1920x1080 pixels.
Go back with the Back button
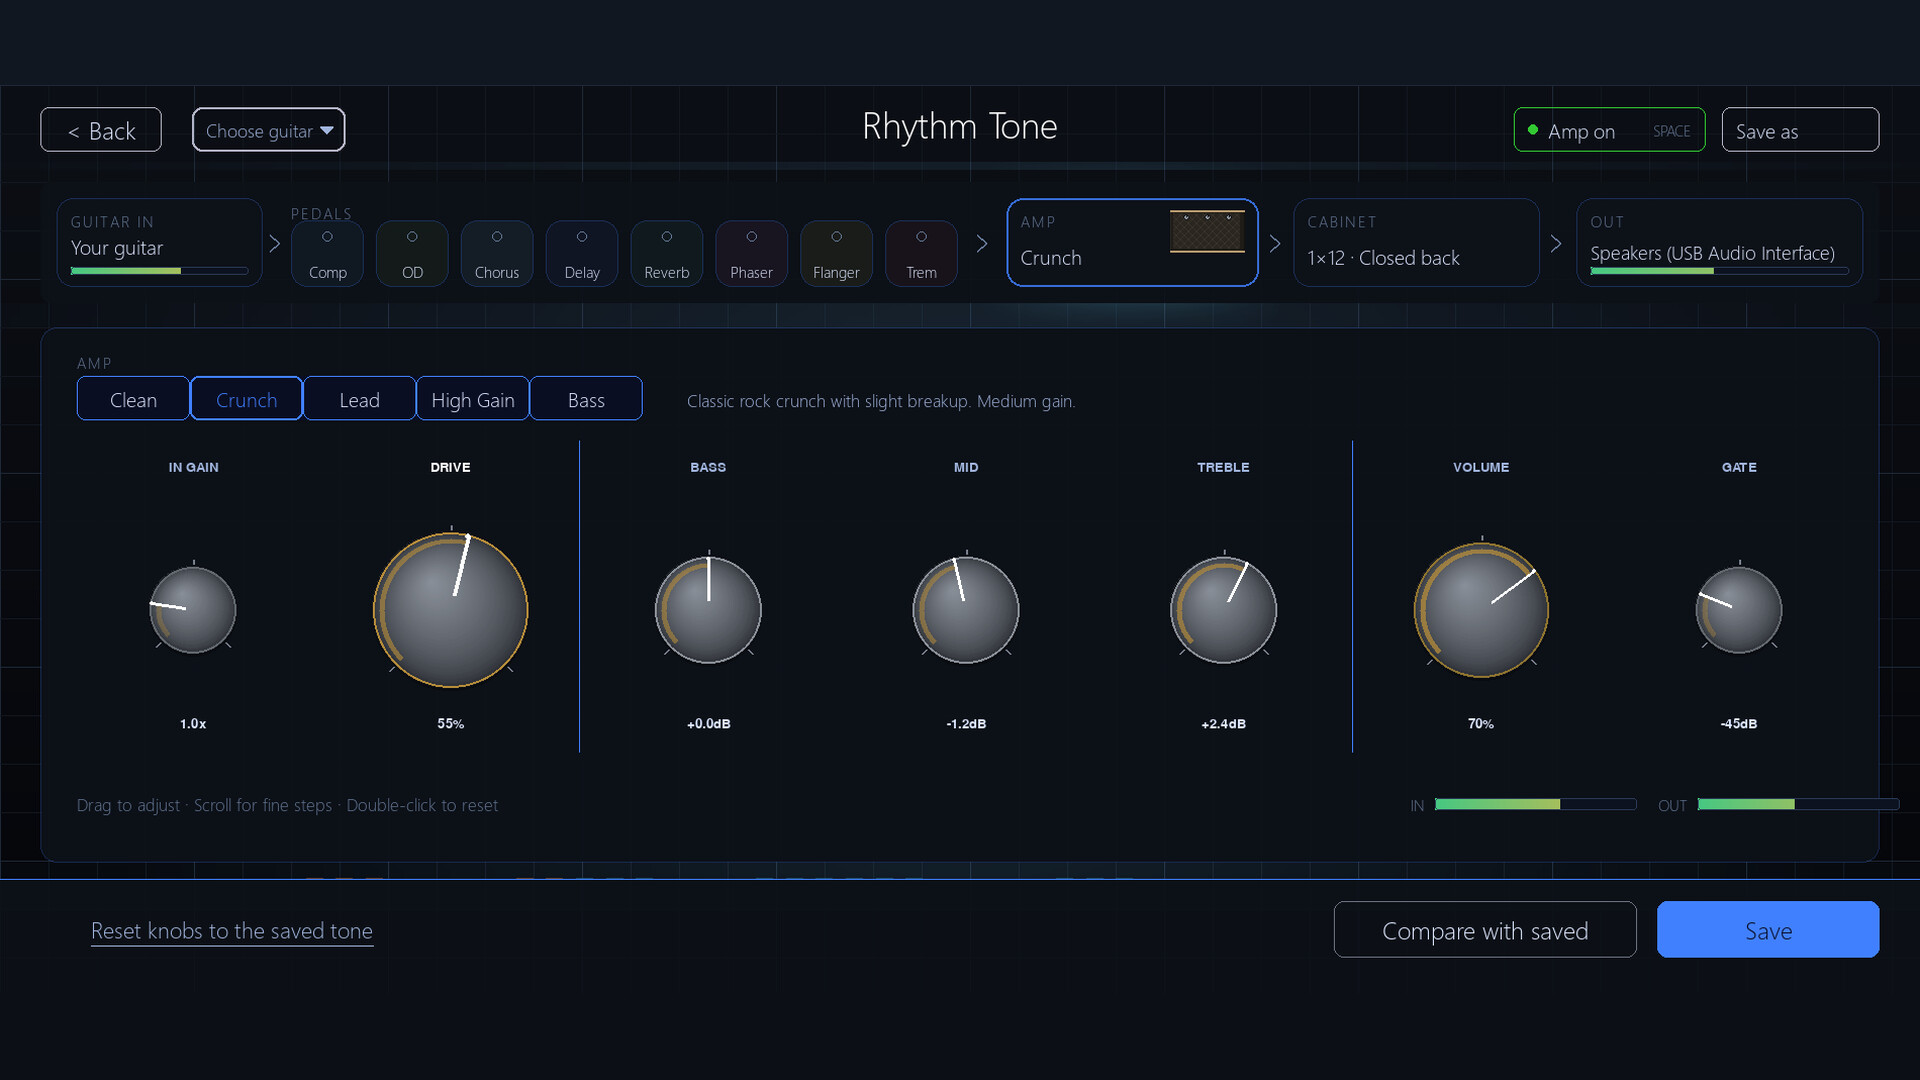tap(101, 130)
